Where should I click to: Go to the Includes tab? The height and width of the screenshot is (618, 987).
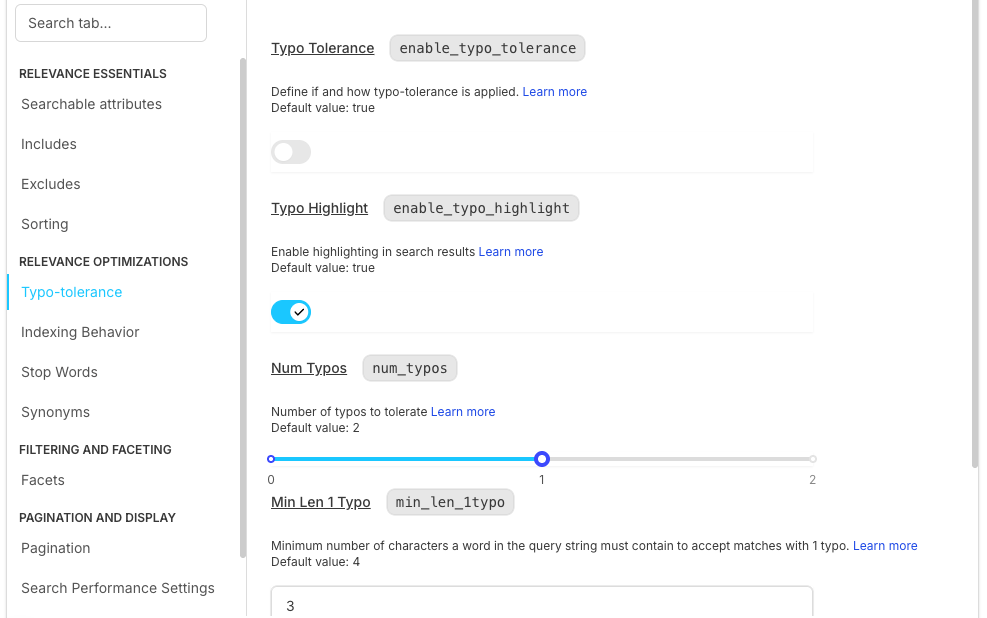(49, 144)
